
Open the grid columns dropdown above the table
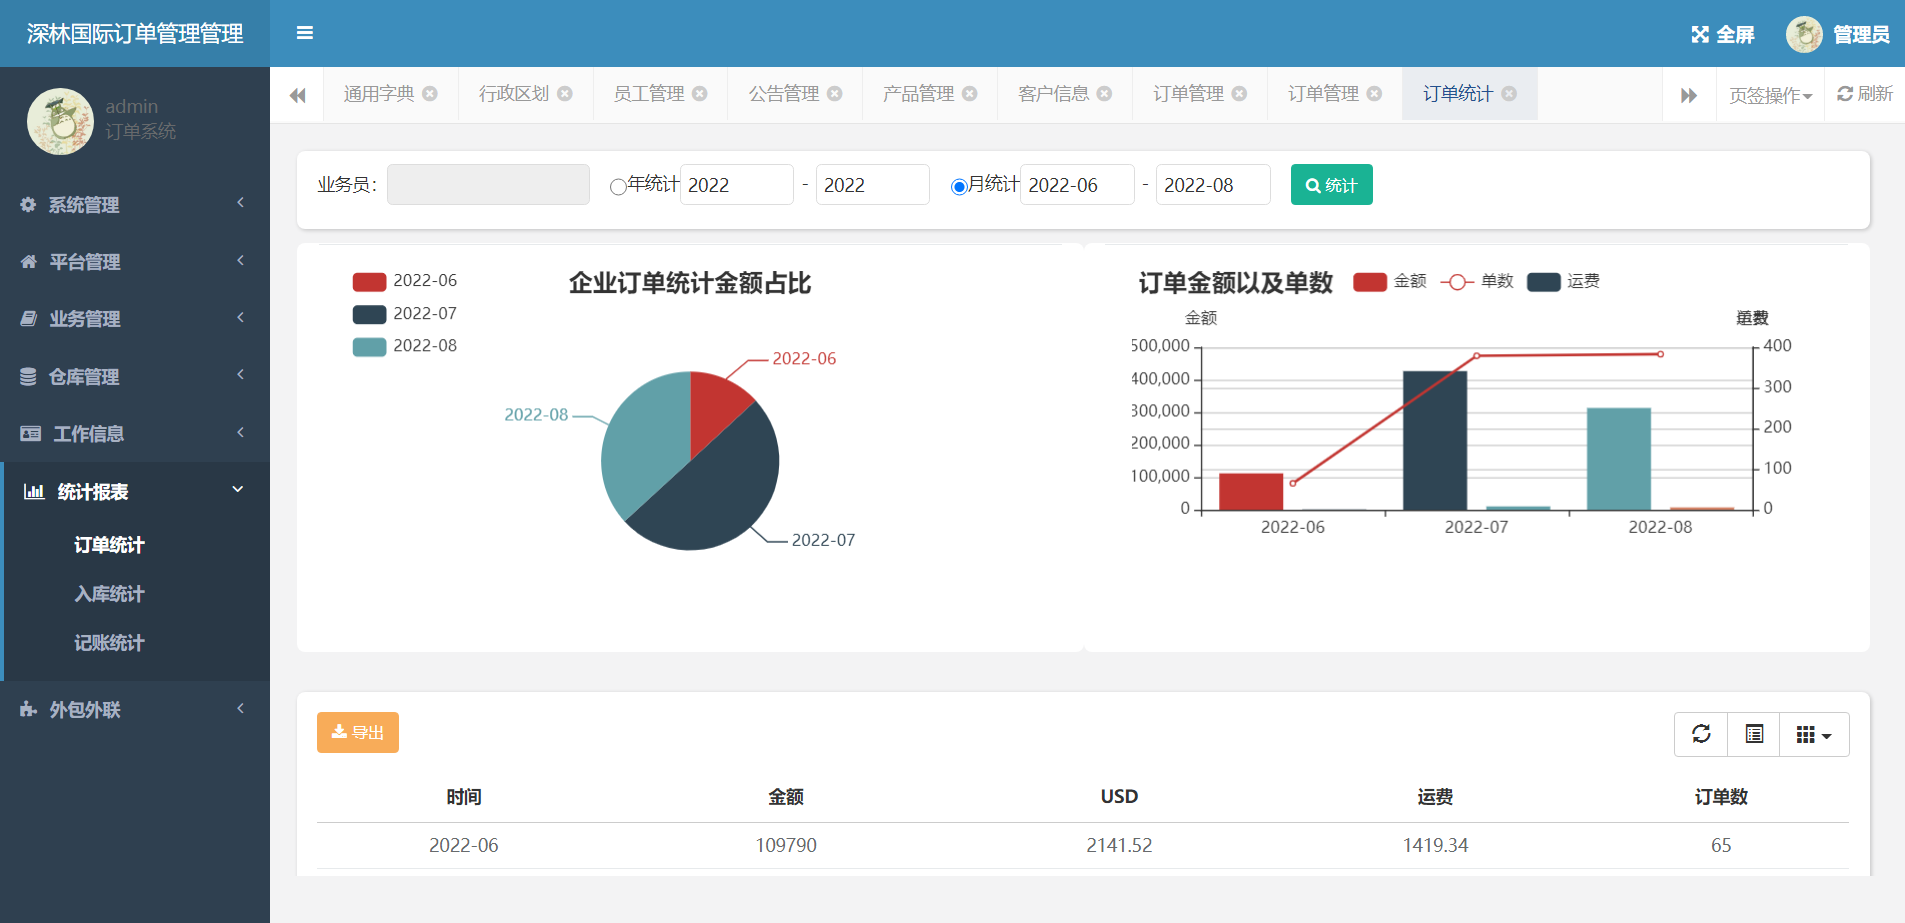1813,733
